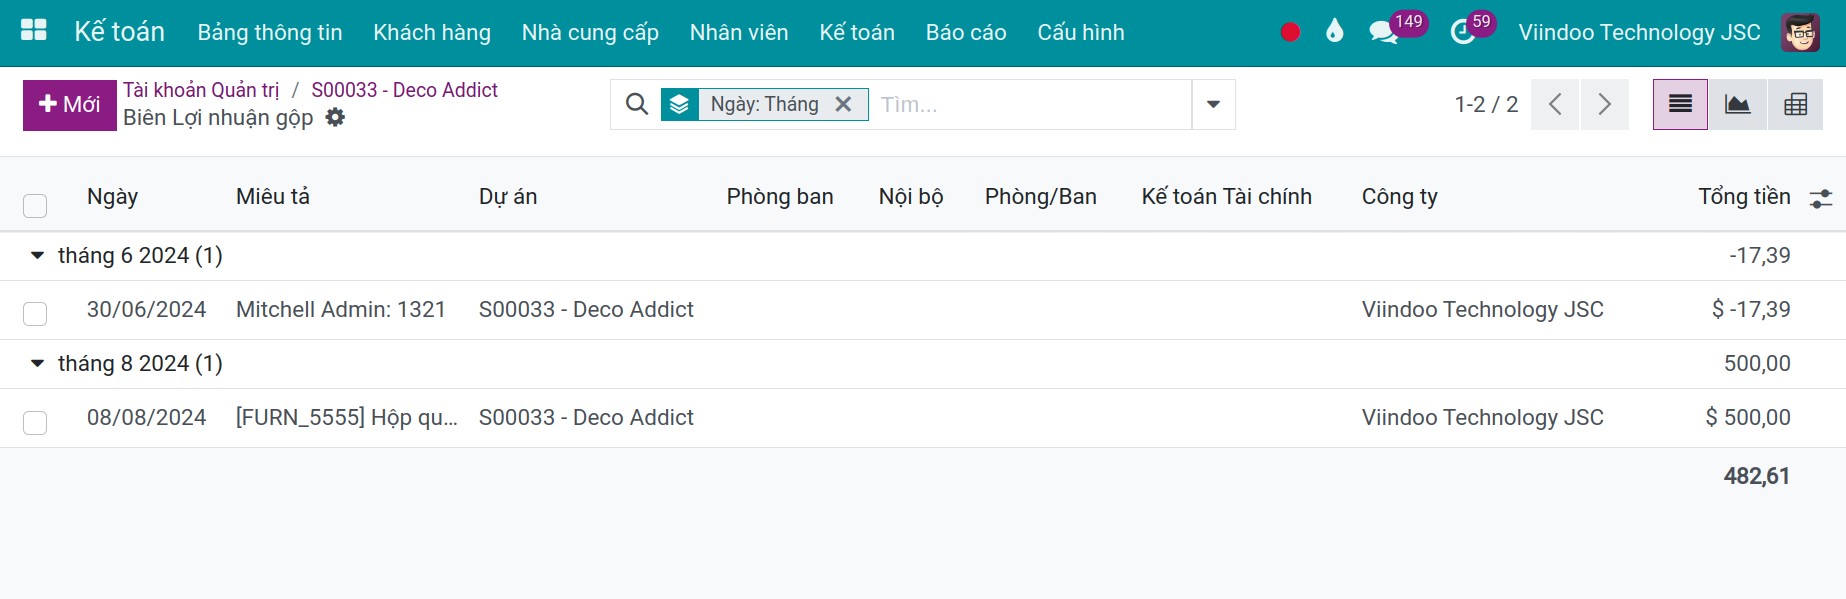The width and height of the screenshot is (1846, 599).
Task: Click the gear icon beside Biên Lợi nhuận gộp
Action: (336, 117)
